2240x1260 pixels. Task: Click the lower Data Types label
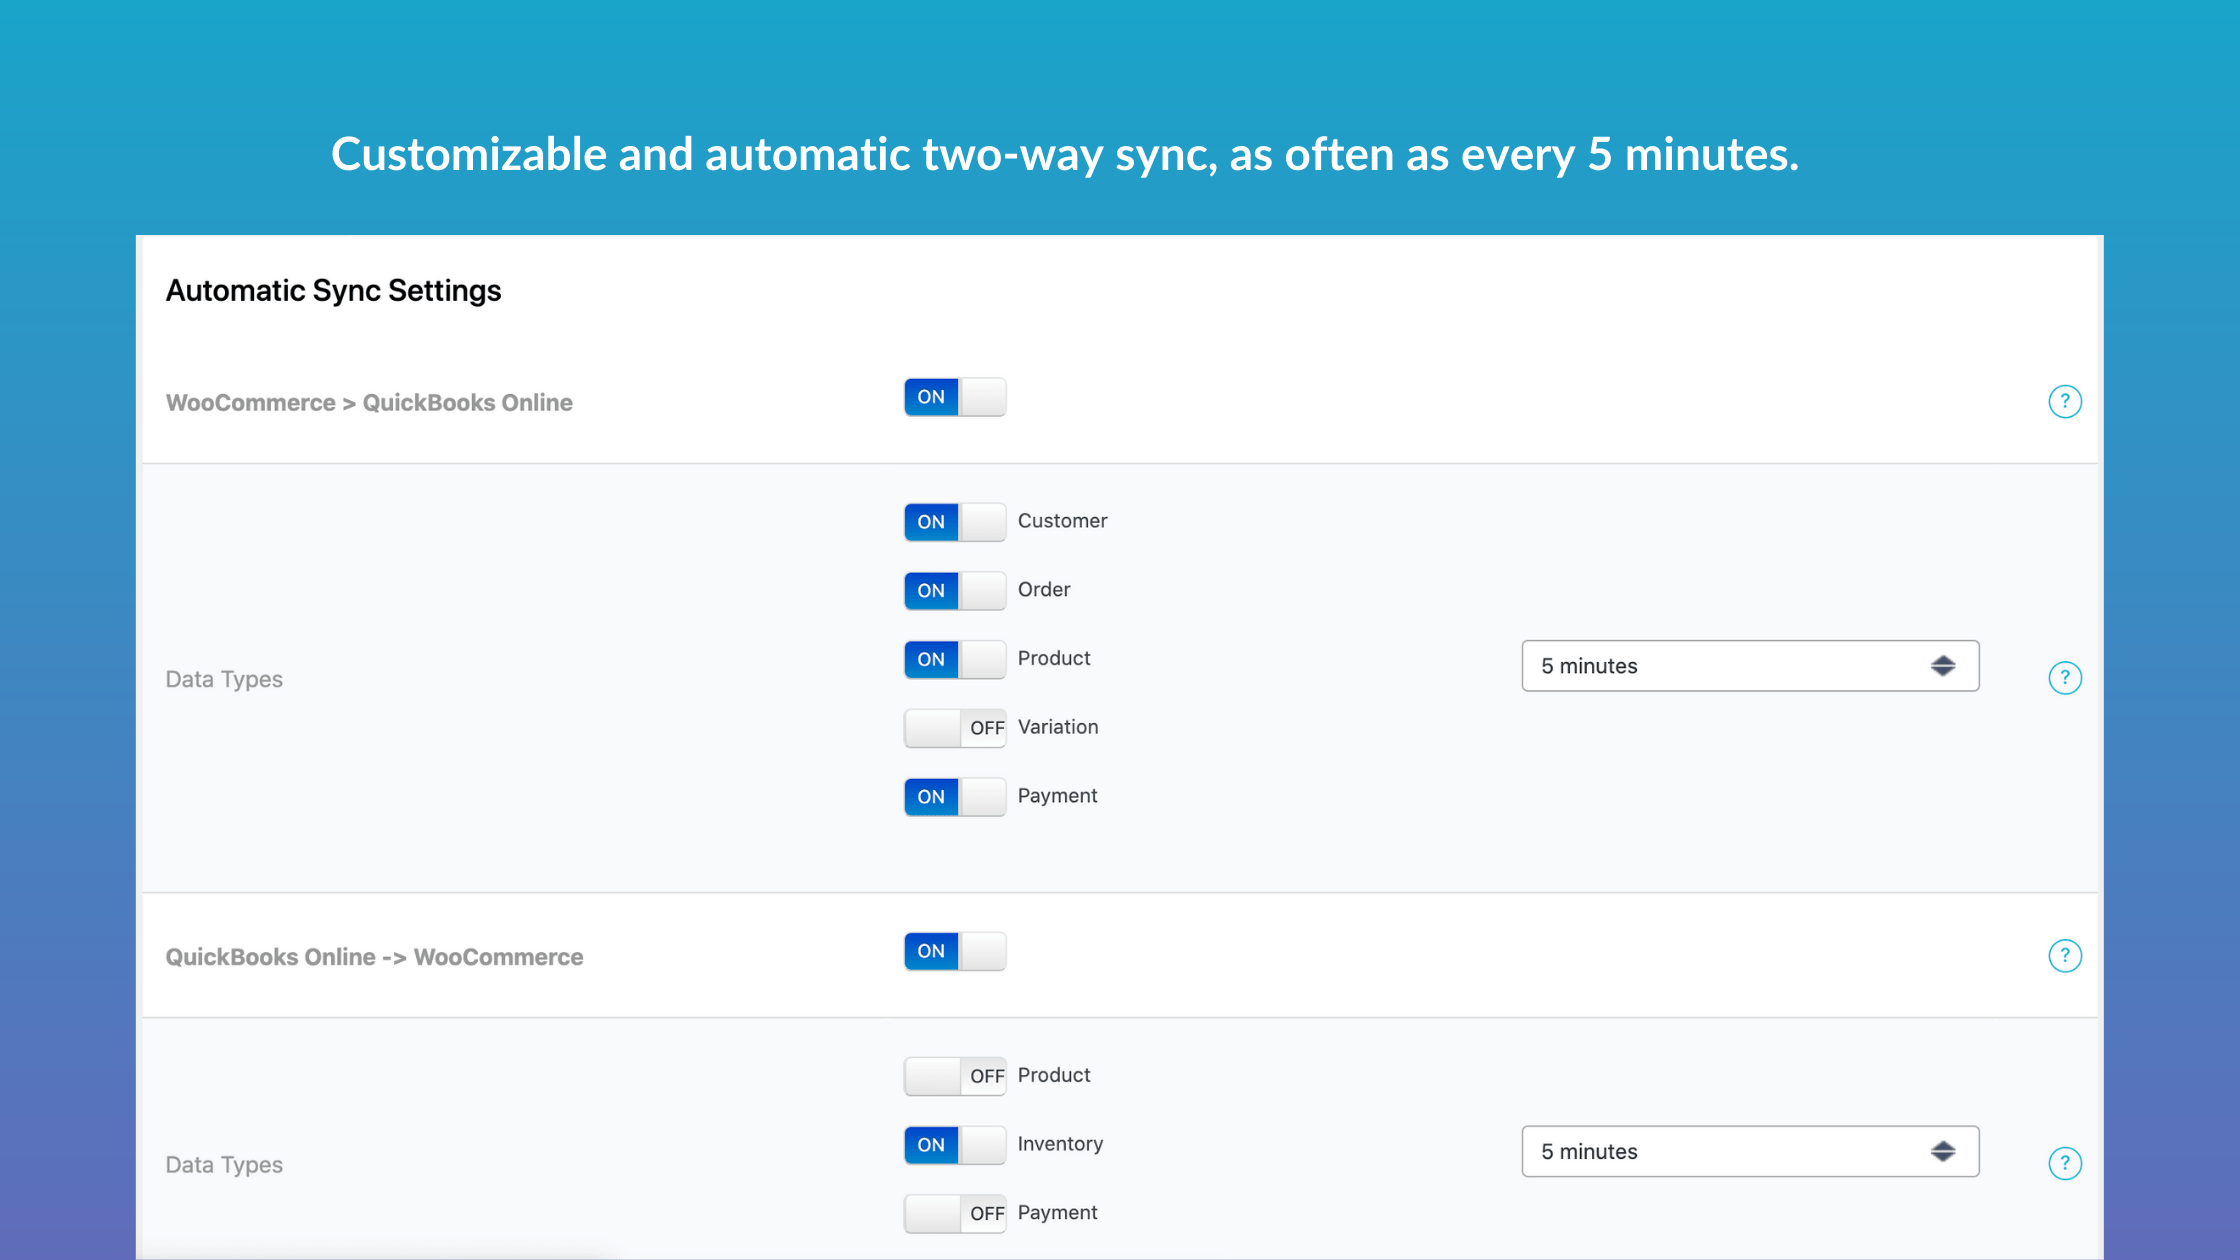tap(224, 1164)
